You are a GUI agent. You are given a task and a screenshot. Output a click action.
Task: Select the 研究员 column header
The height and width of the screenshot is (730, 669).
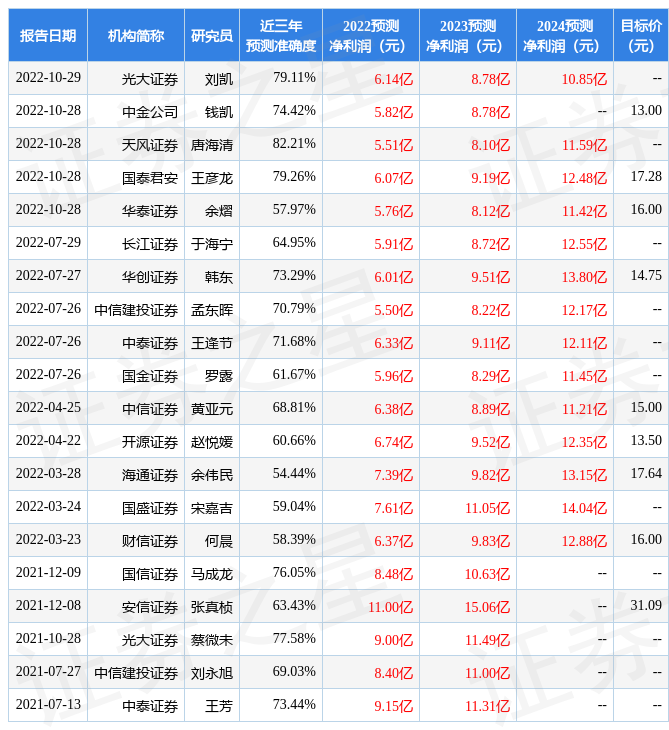(x=212, y=35)
